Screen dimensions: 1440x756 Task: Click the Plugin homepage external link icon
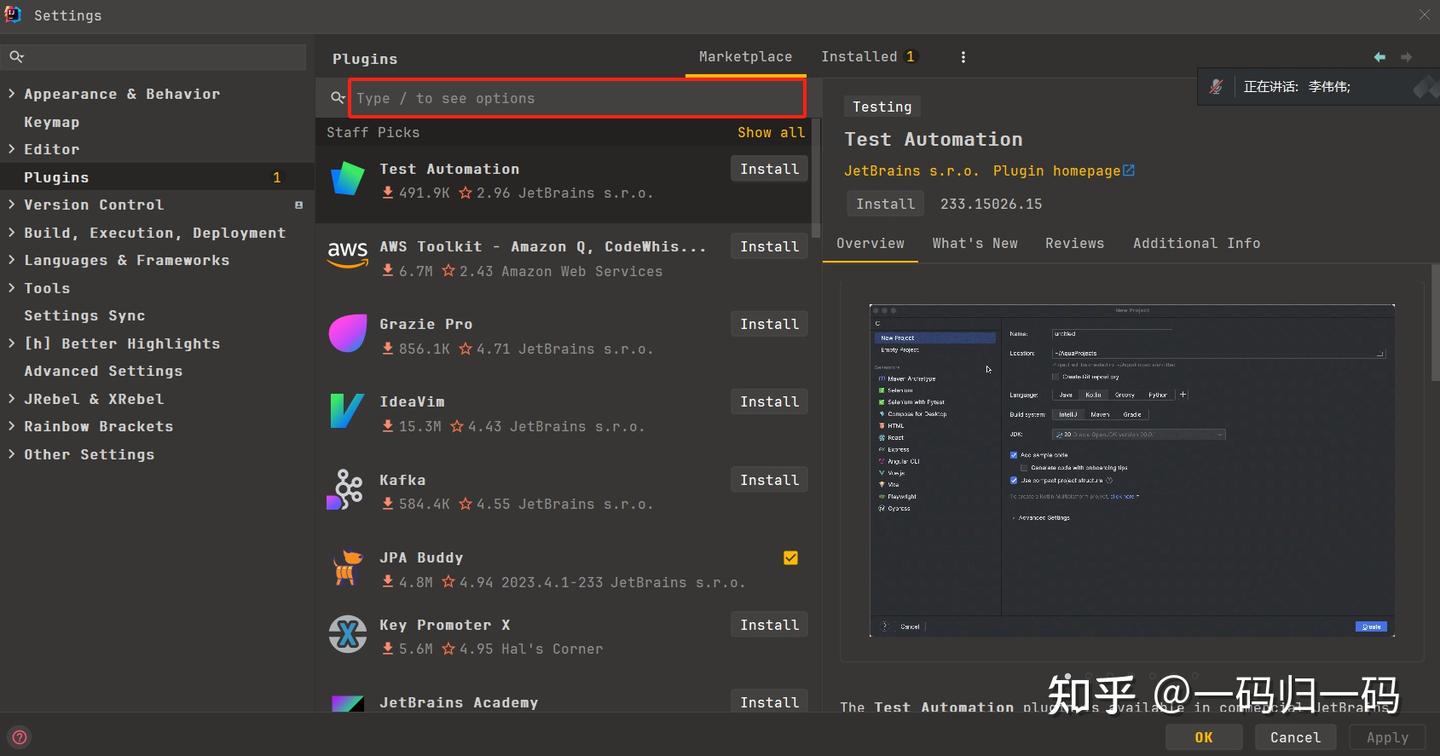tap(1129, 171)
